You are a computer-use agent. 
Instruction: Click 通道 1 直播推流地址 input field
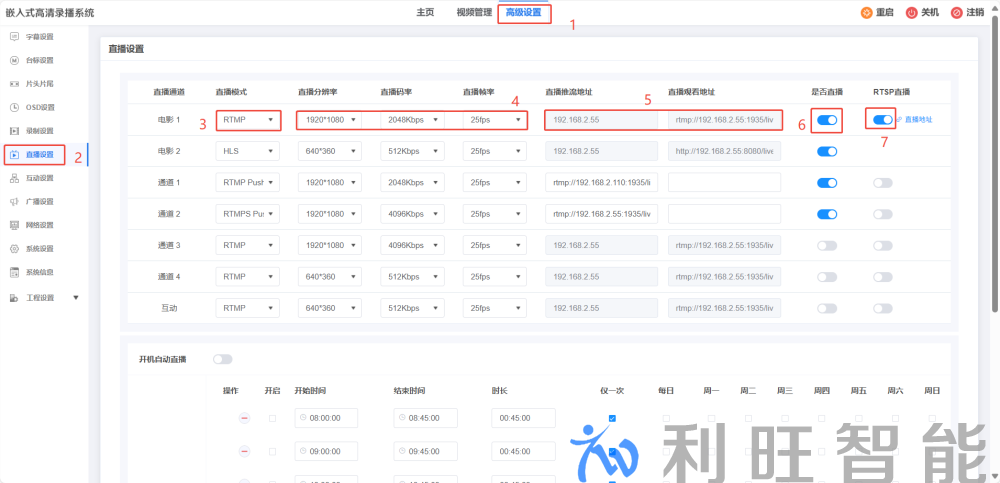[x=599, y=182]
